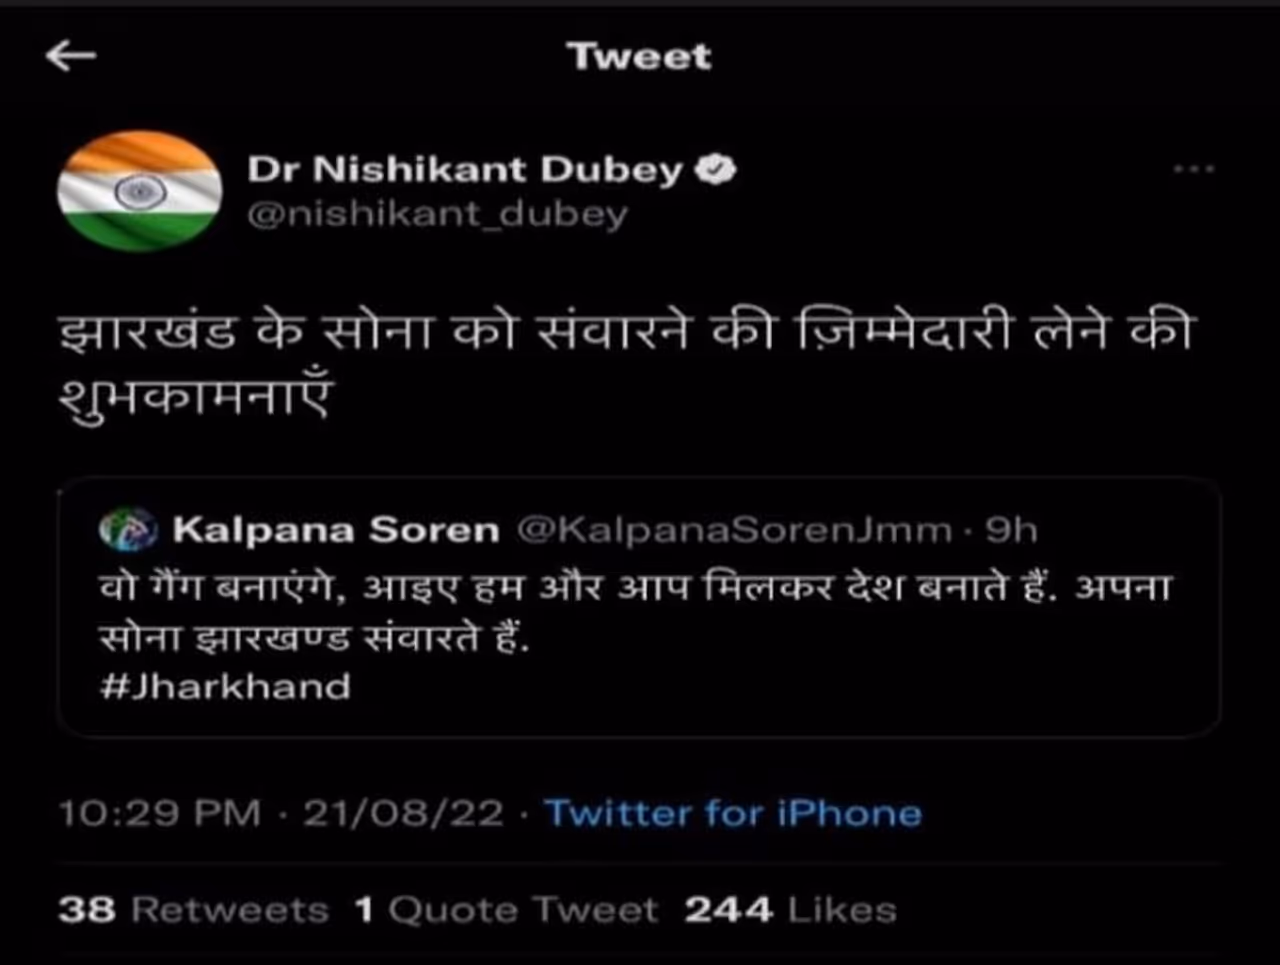Open the three-dot more options menu
This screenshot has height=965, width=1280.
pos(1193,170)
